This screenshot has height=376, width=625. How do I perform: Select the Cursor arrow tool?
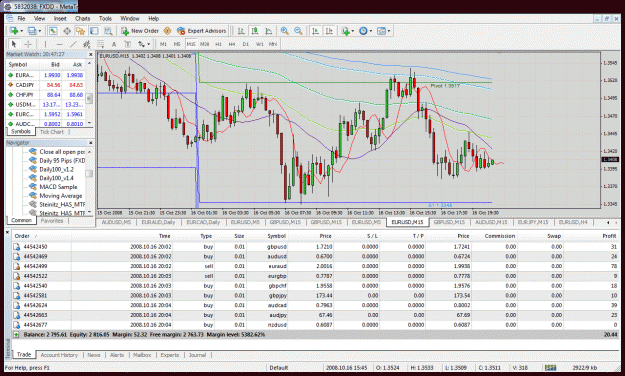(14, 44)
